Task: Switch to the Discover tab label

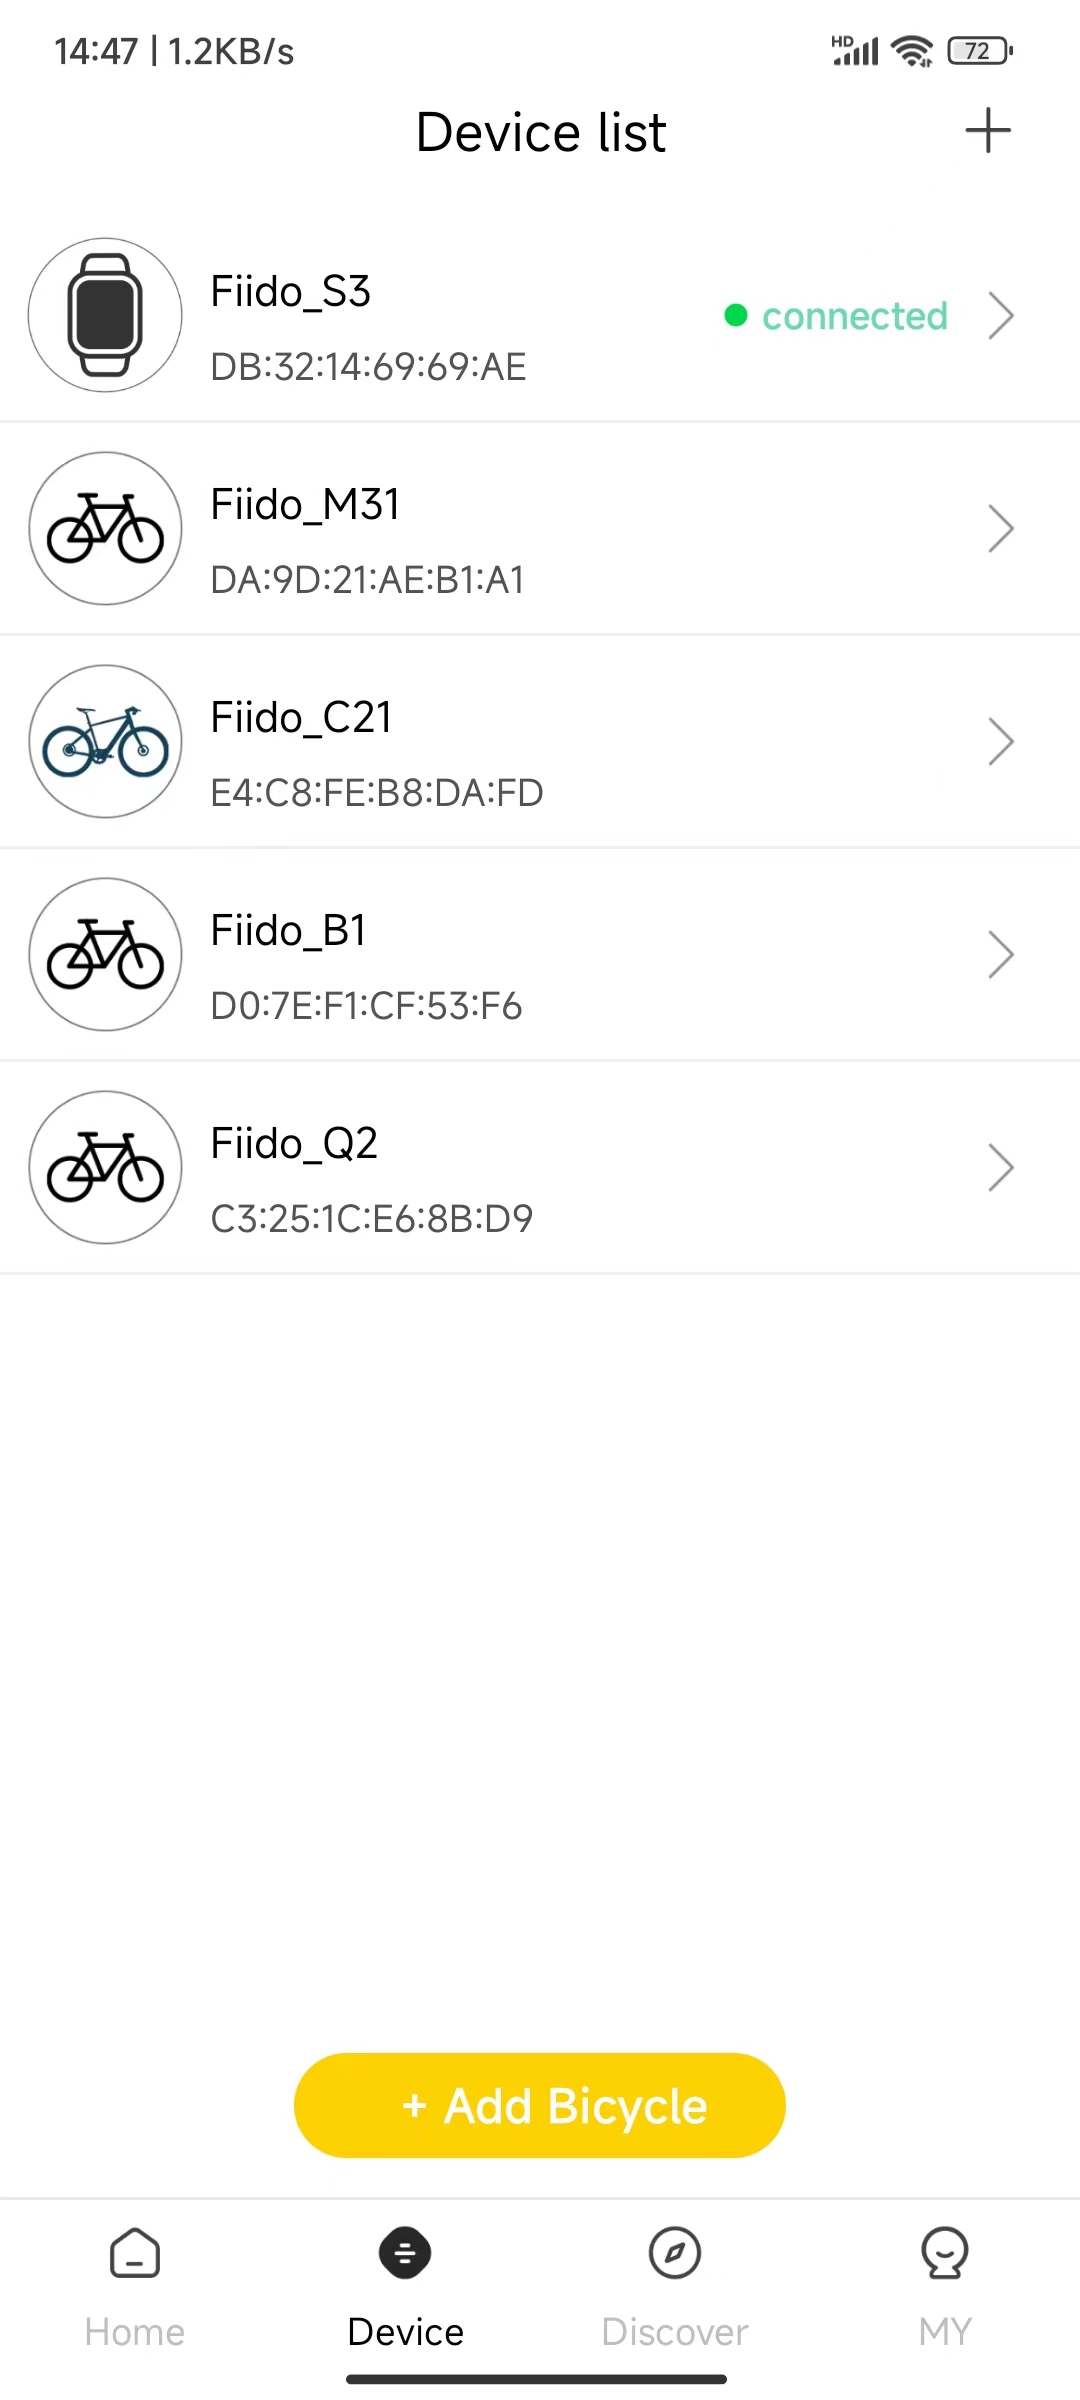Action: click(675, 2332)
